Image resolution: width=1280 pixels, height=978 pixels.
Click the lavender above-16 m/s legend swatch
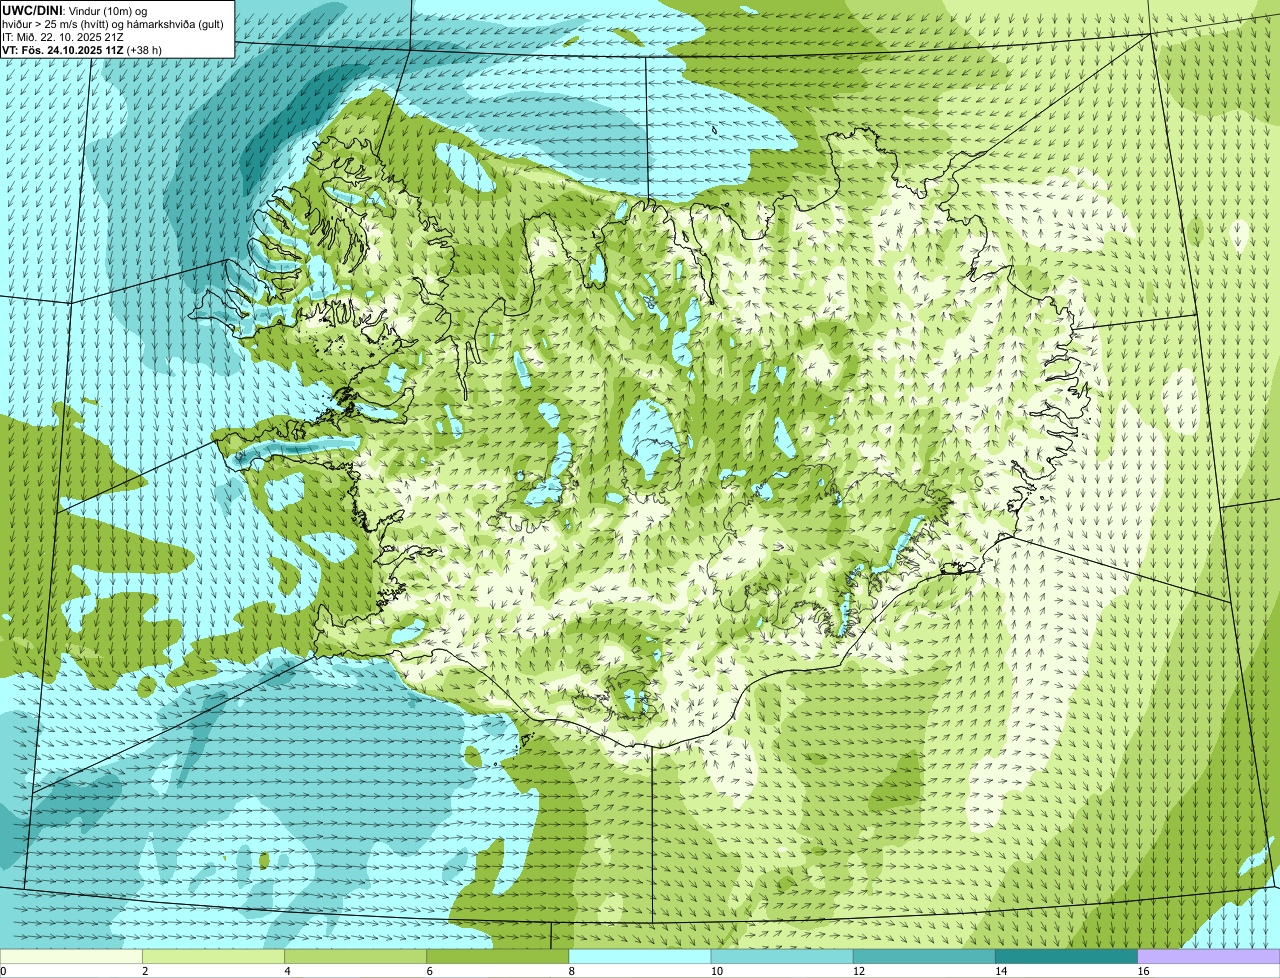click(1209, 956)
